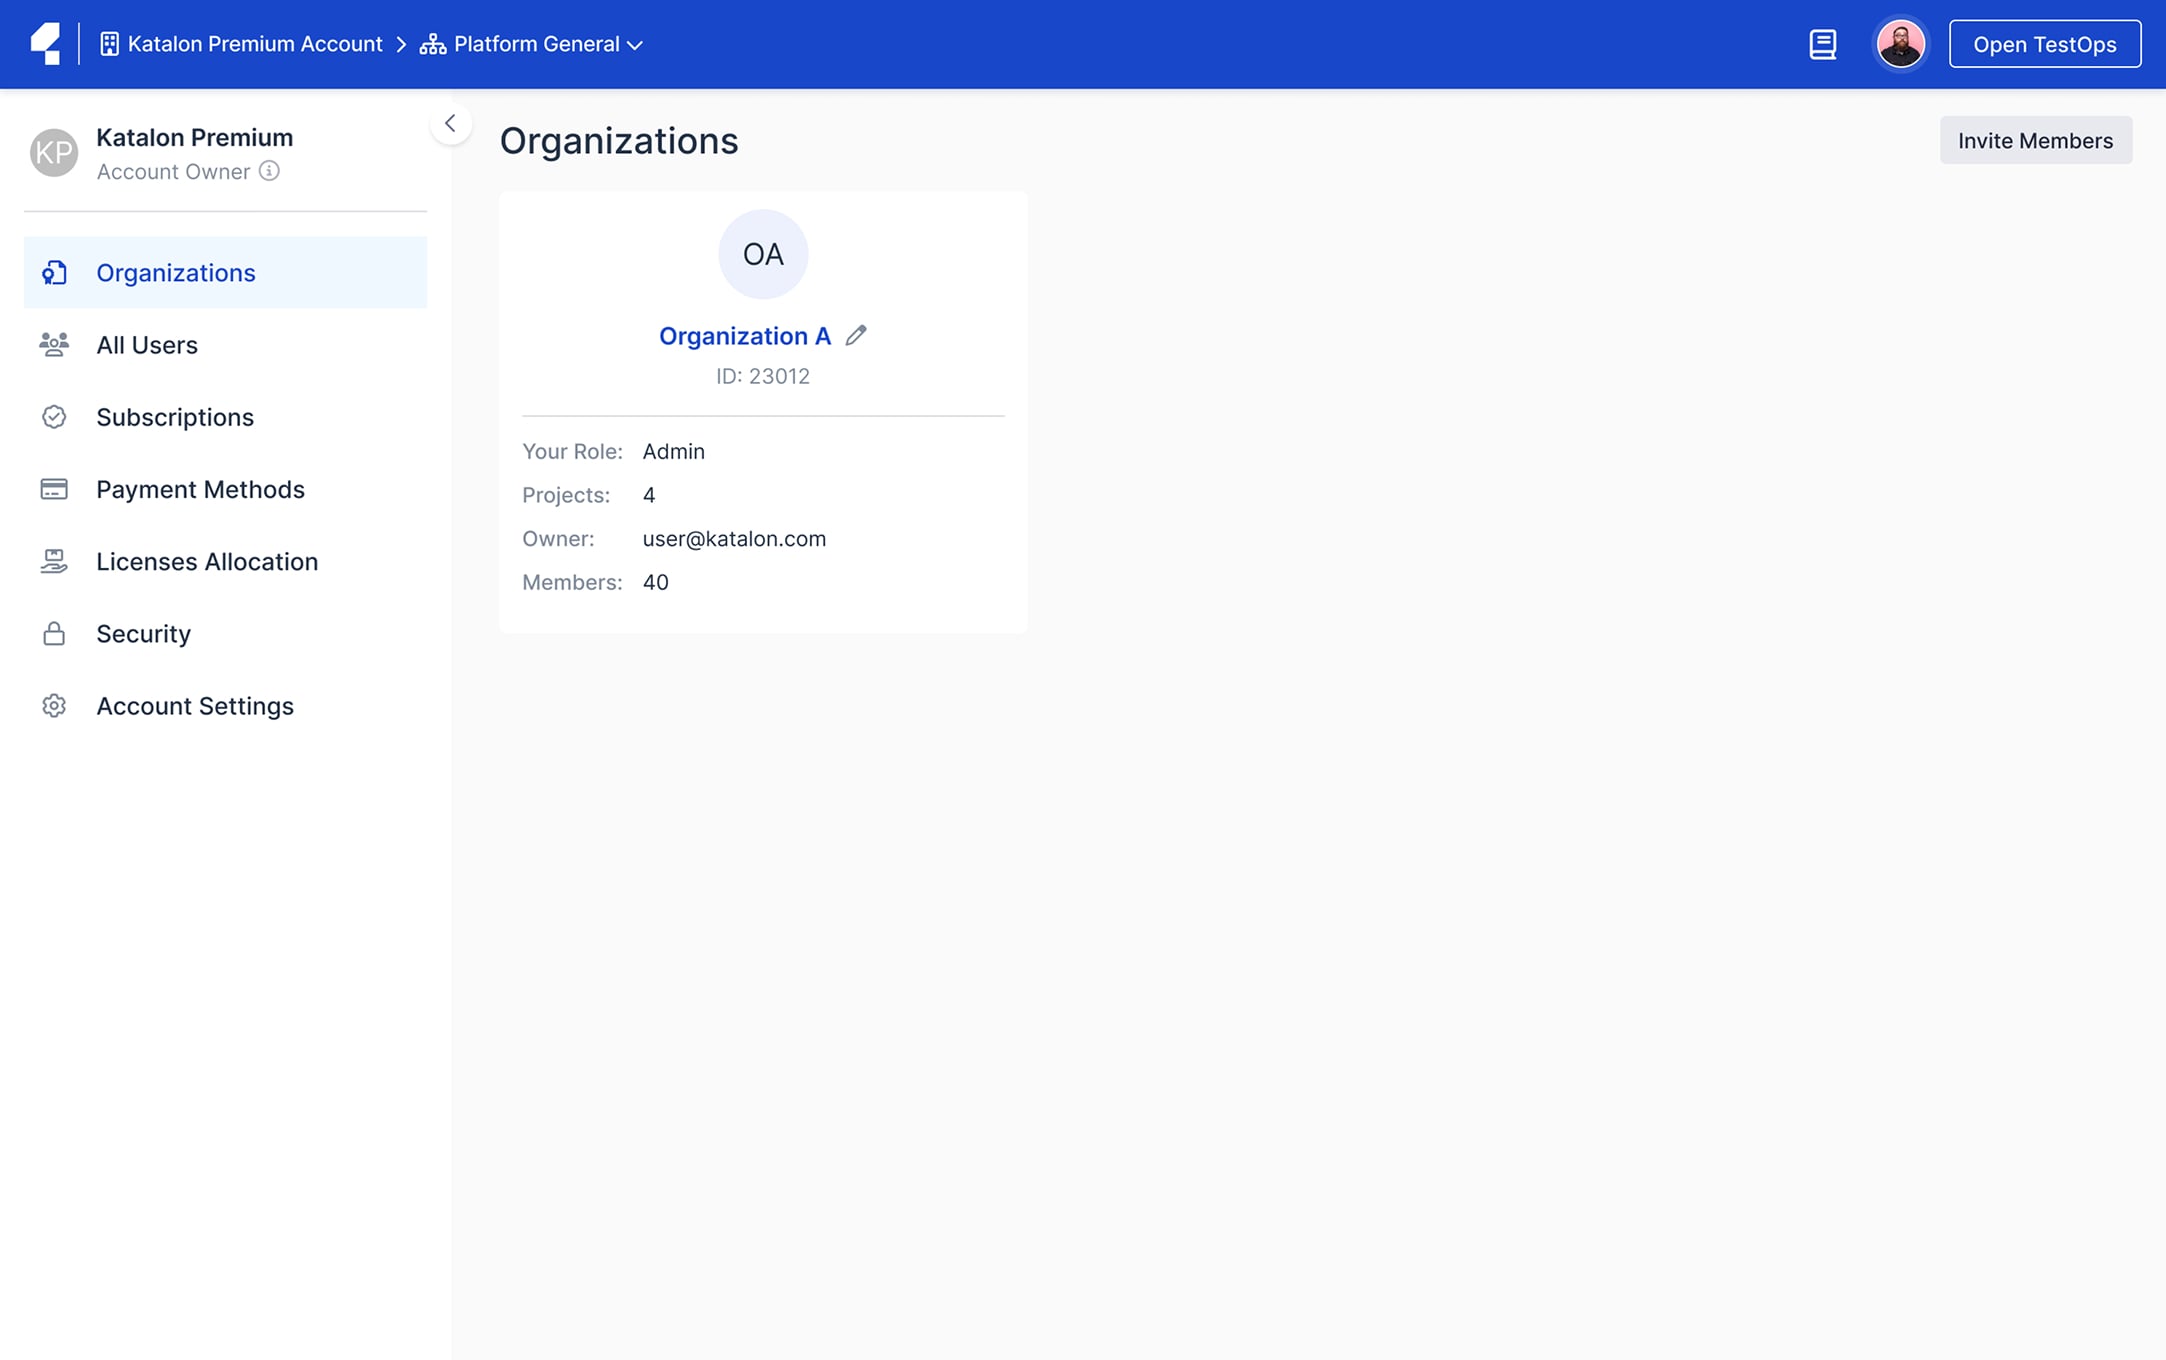Expand the Platform General dropdown
This screenshot has height=1360, width=2166.
click(x=533, y=44)
